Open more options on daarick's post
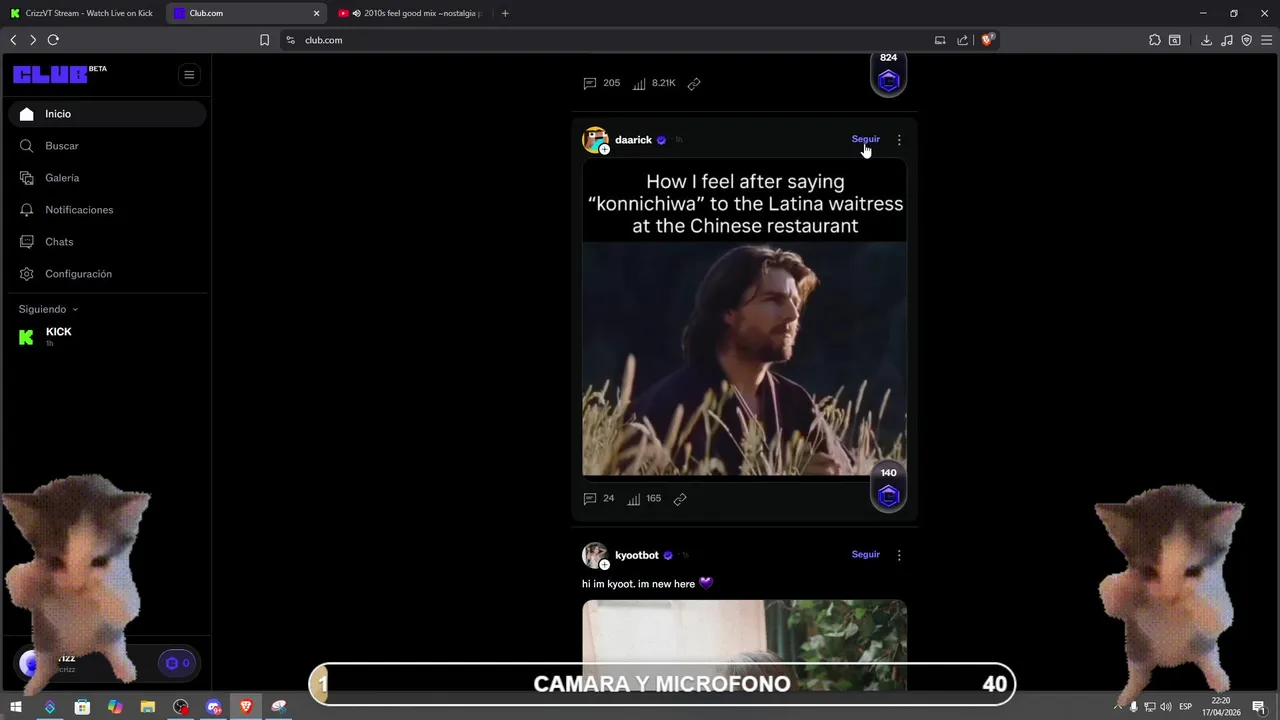This screenshot has width=1280, height=720. [x=899, y=140]
